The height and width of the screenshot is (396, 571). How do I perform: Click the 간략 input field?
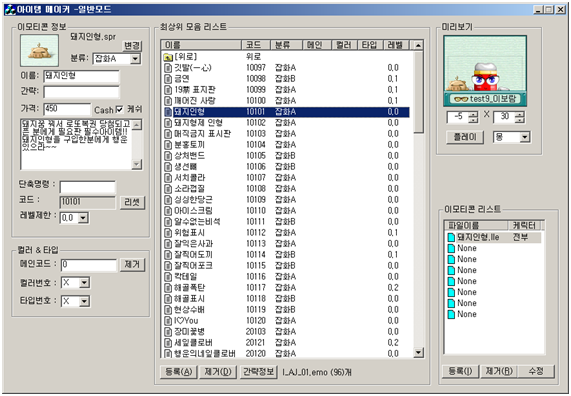click(82, 92)
